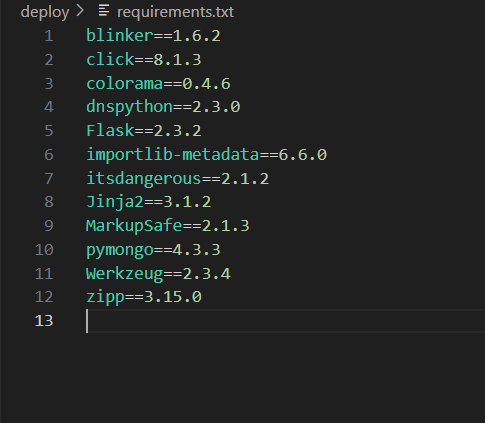The image size is (485, 423).
Task: Open the deploy folder breadcrumb
Action: (45, 12)
